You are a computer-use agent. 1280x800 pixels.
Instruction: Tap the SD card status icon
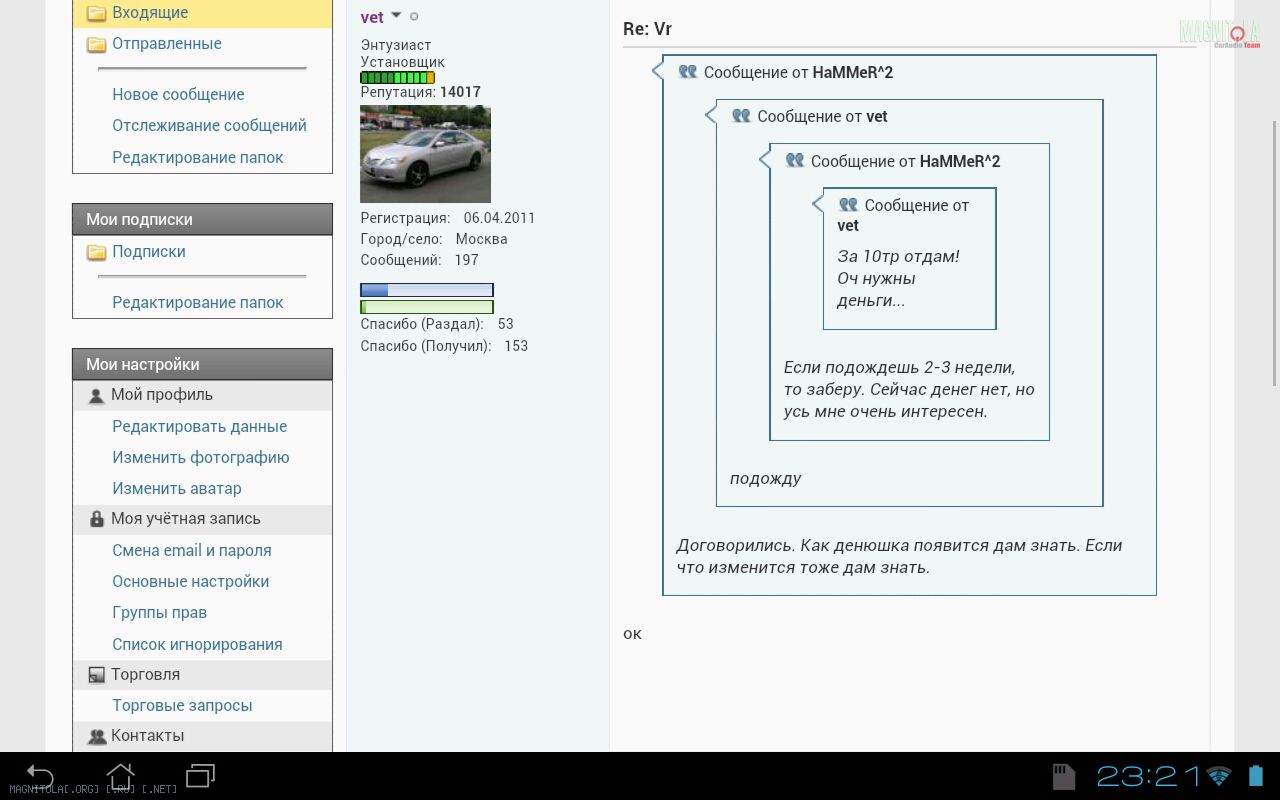point(1064,776)
